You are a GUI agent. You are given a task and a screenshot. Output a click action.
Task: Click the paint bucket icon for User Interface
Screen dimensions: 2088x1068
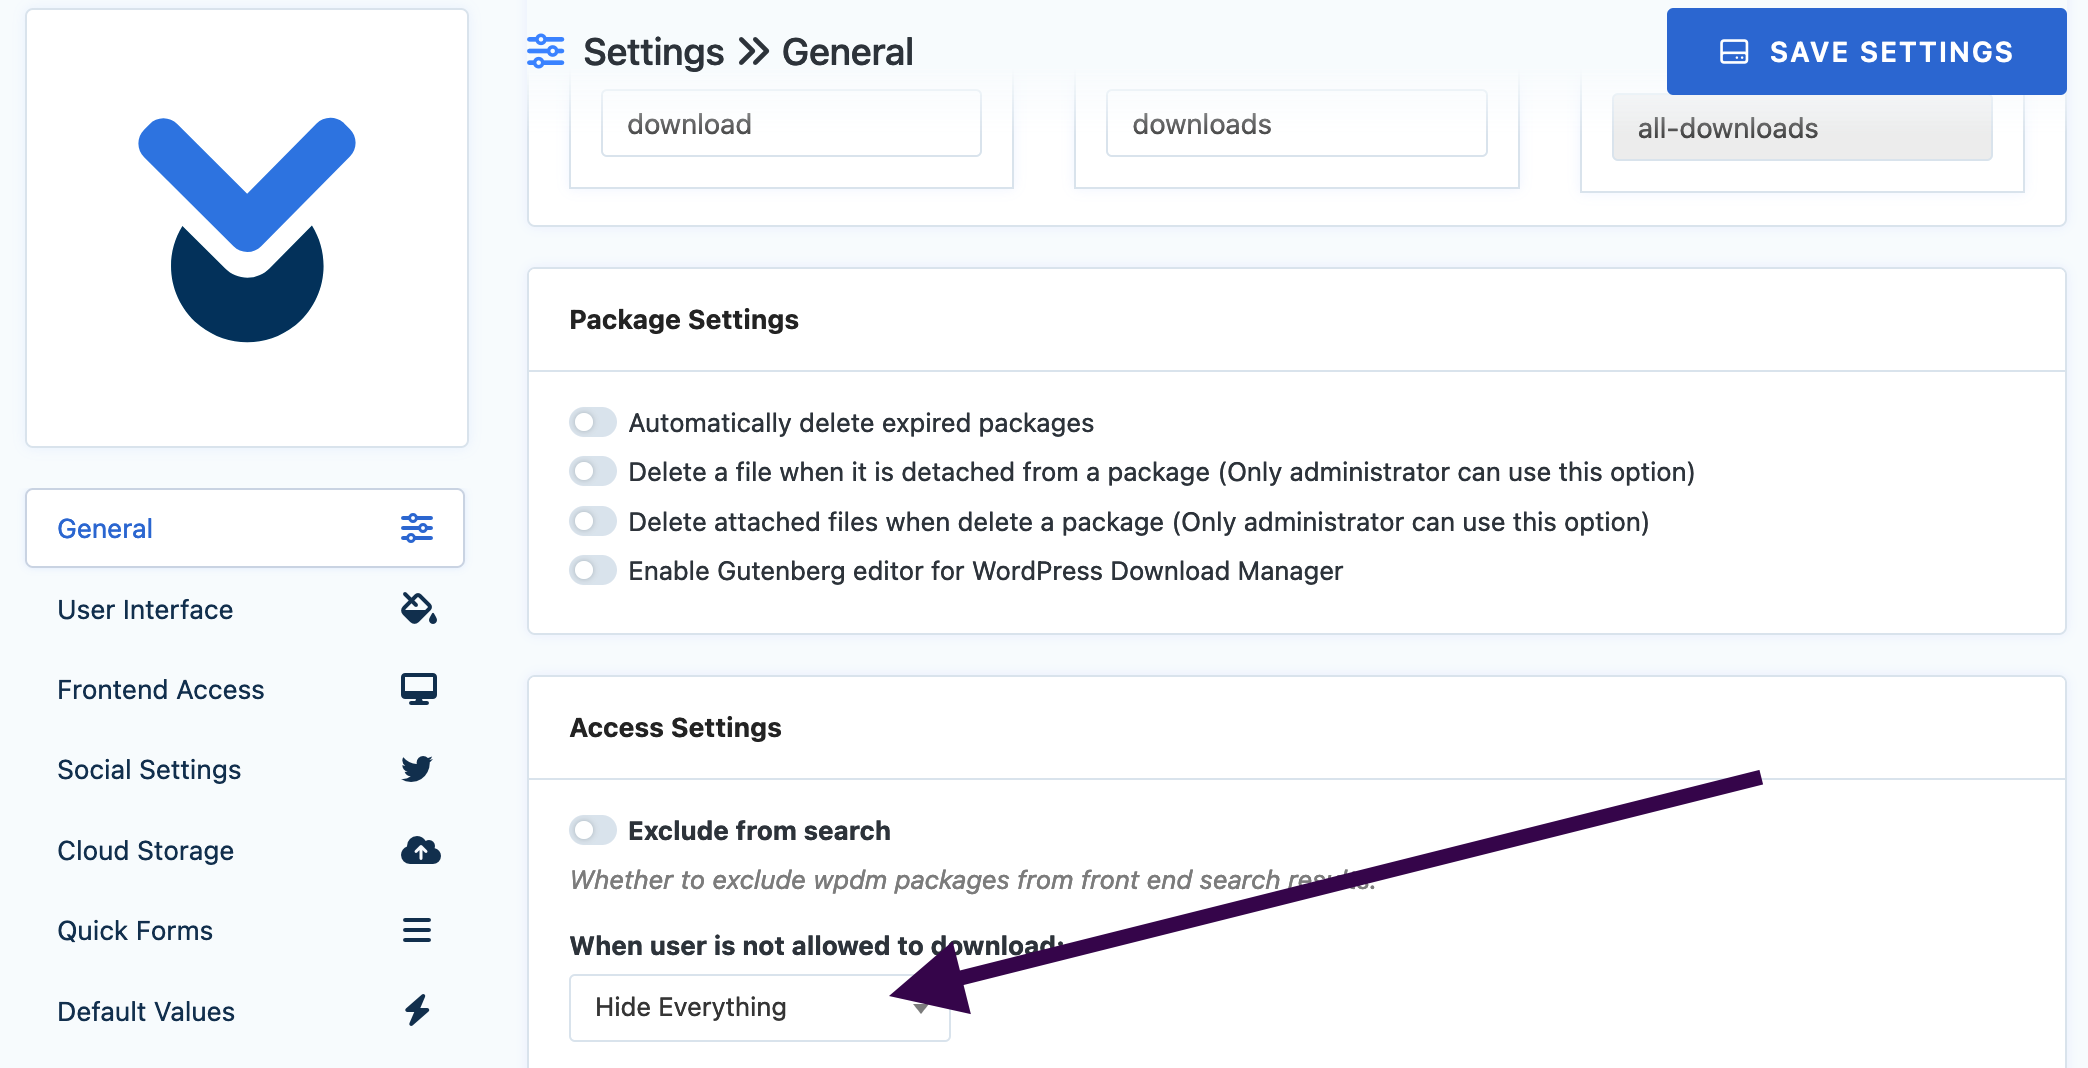[419, 608]
